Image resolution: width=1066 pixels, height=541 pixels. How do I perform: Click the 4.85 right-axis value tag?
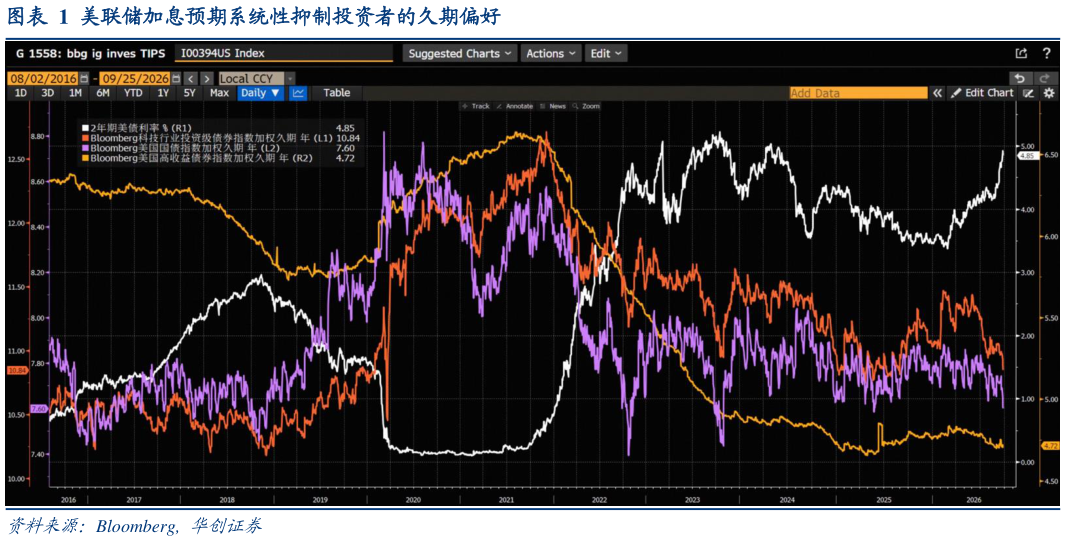[x=1027, y=156]
